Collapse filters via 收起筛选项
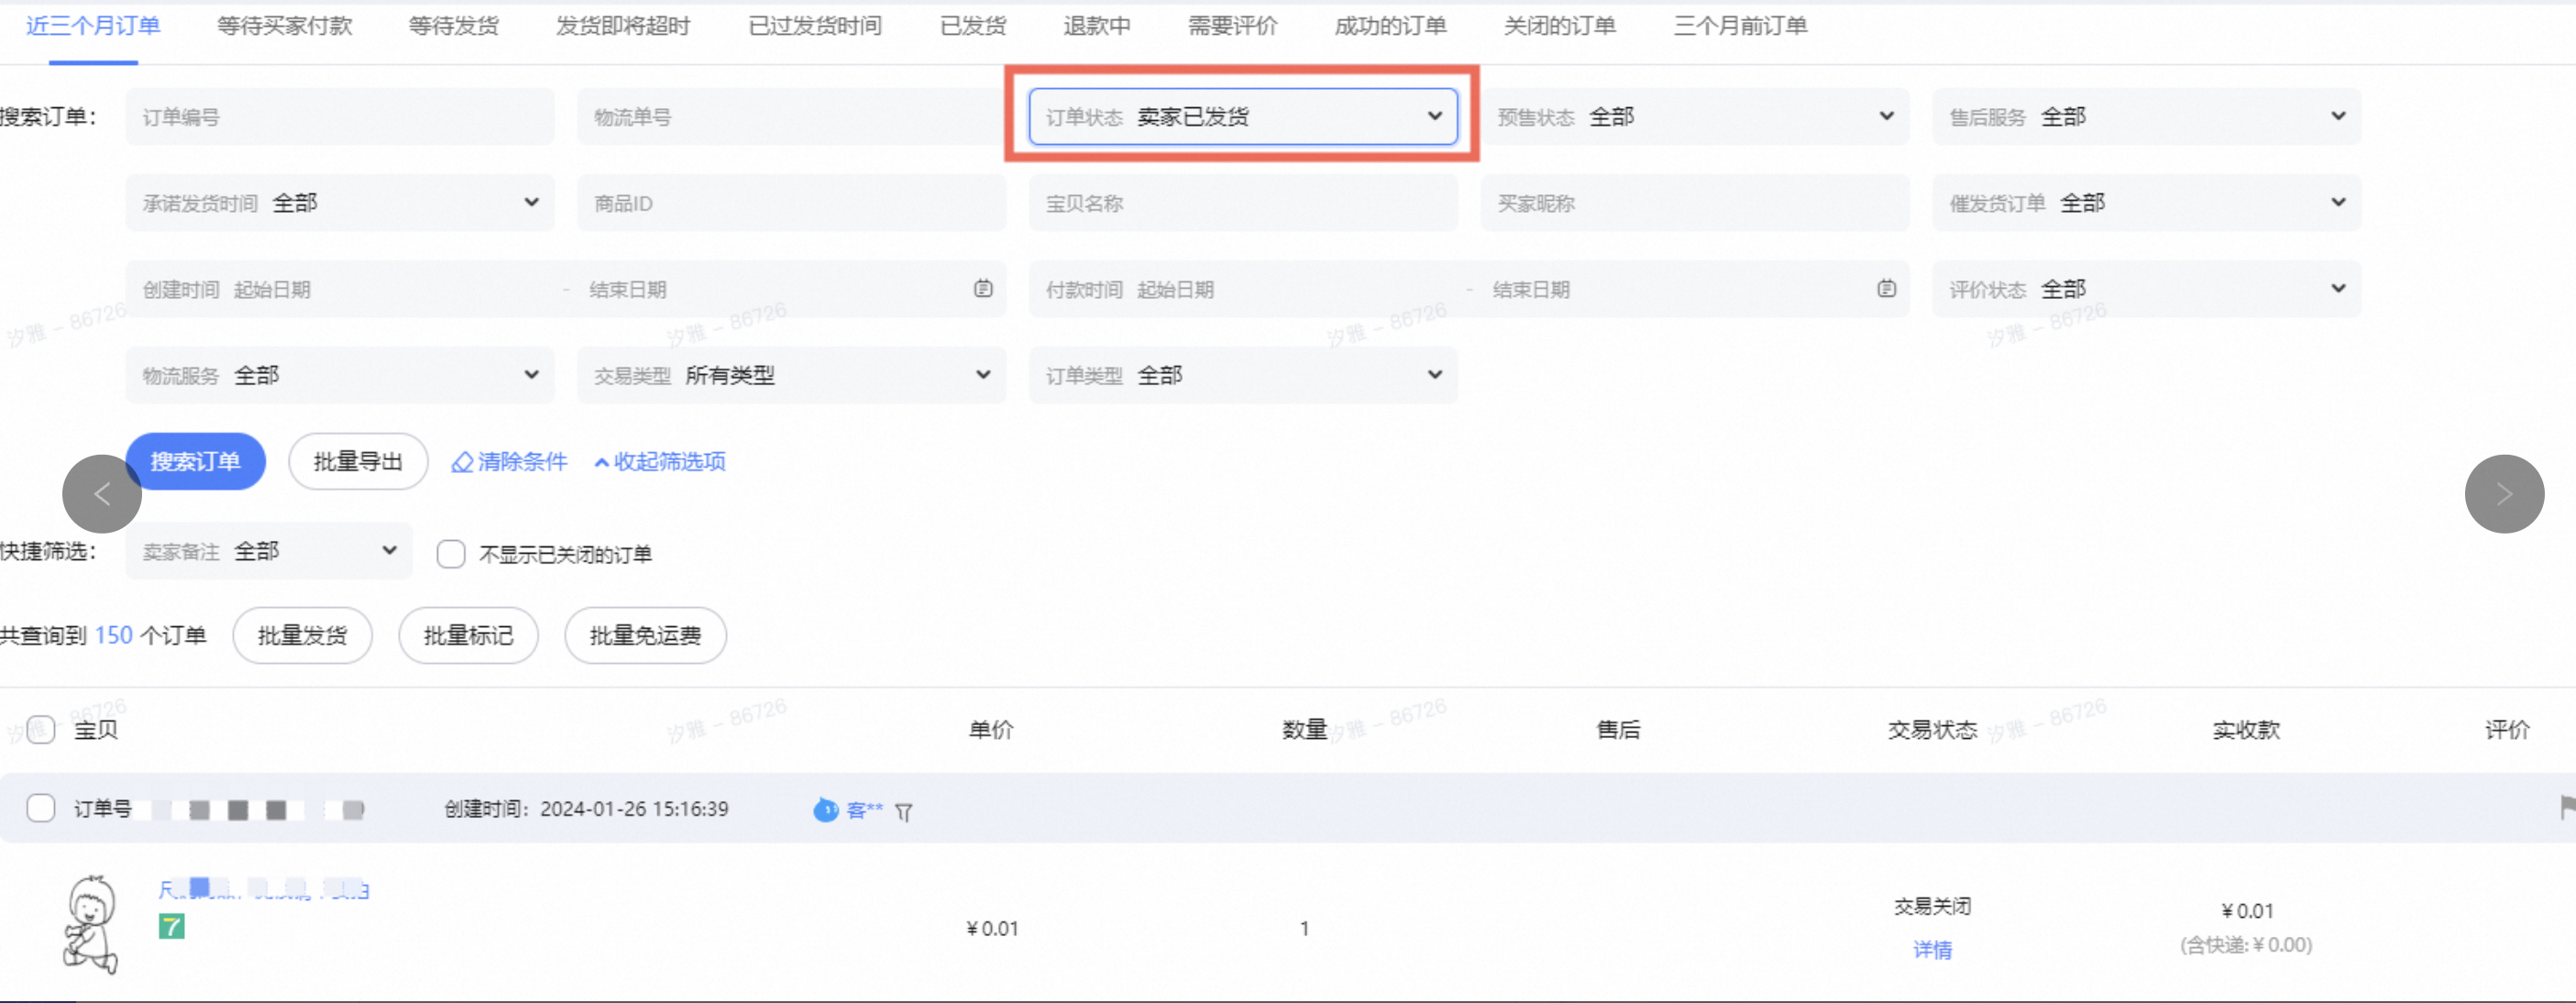Viewport: 2576px width, 1003px height. tap(660, 461)
